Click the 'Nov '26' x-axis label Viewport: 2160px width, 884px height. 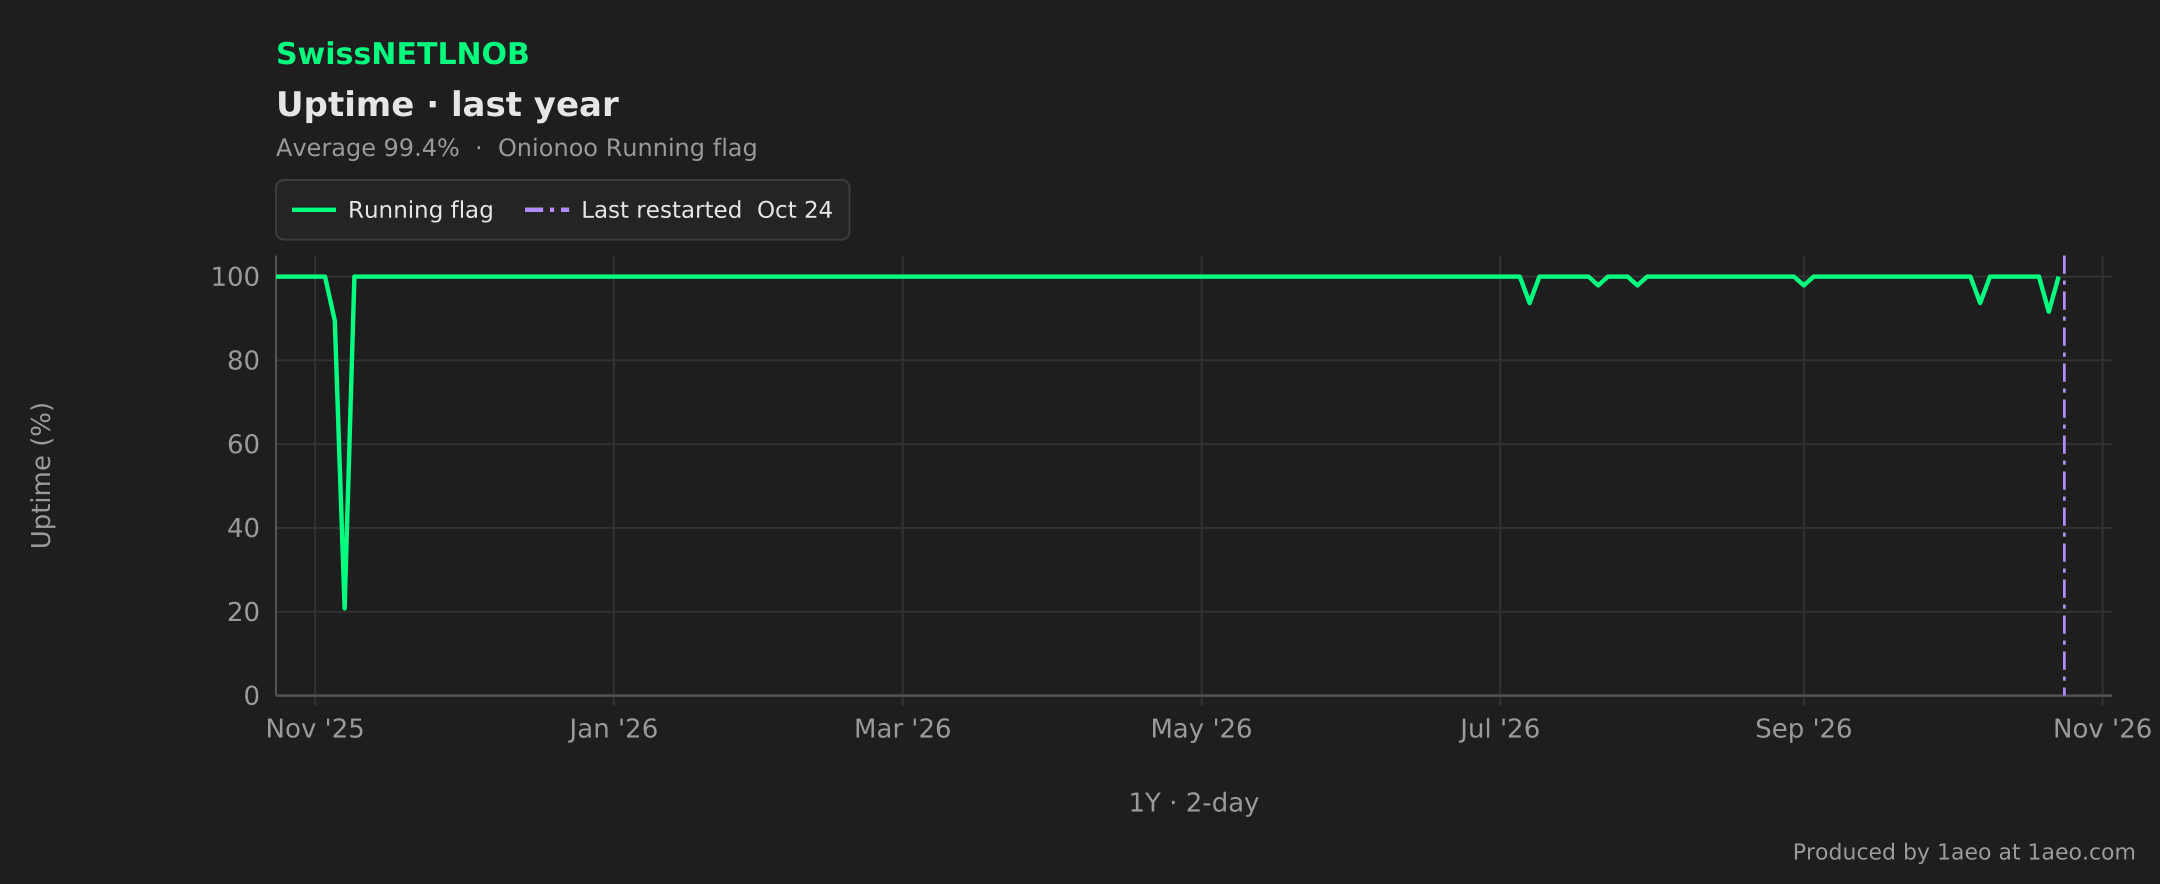click(x=2102, y=729)
